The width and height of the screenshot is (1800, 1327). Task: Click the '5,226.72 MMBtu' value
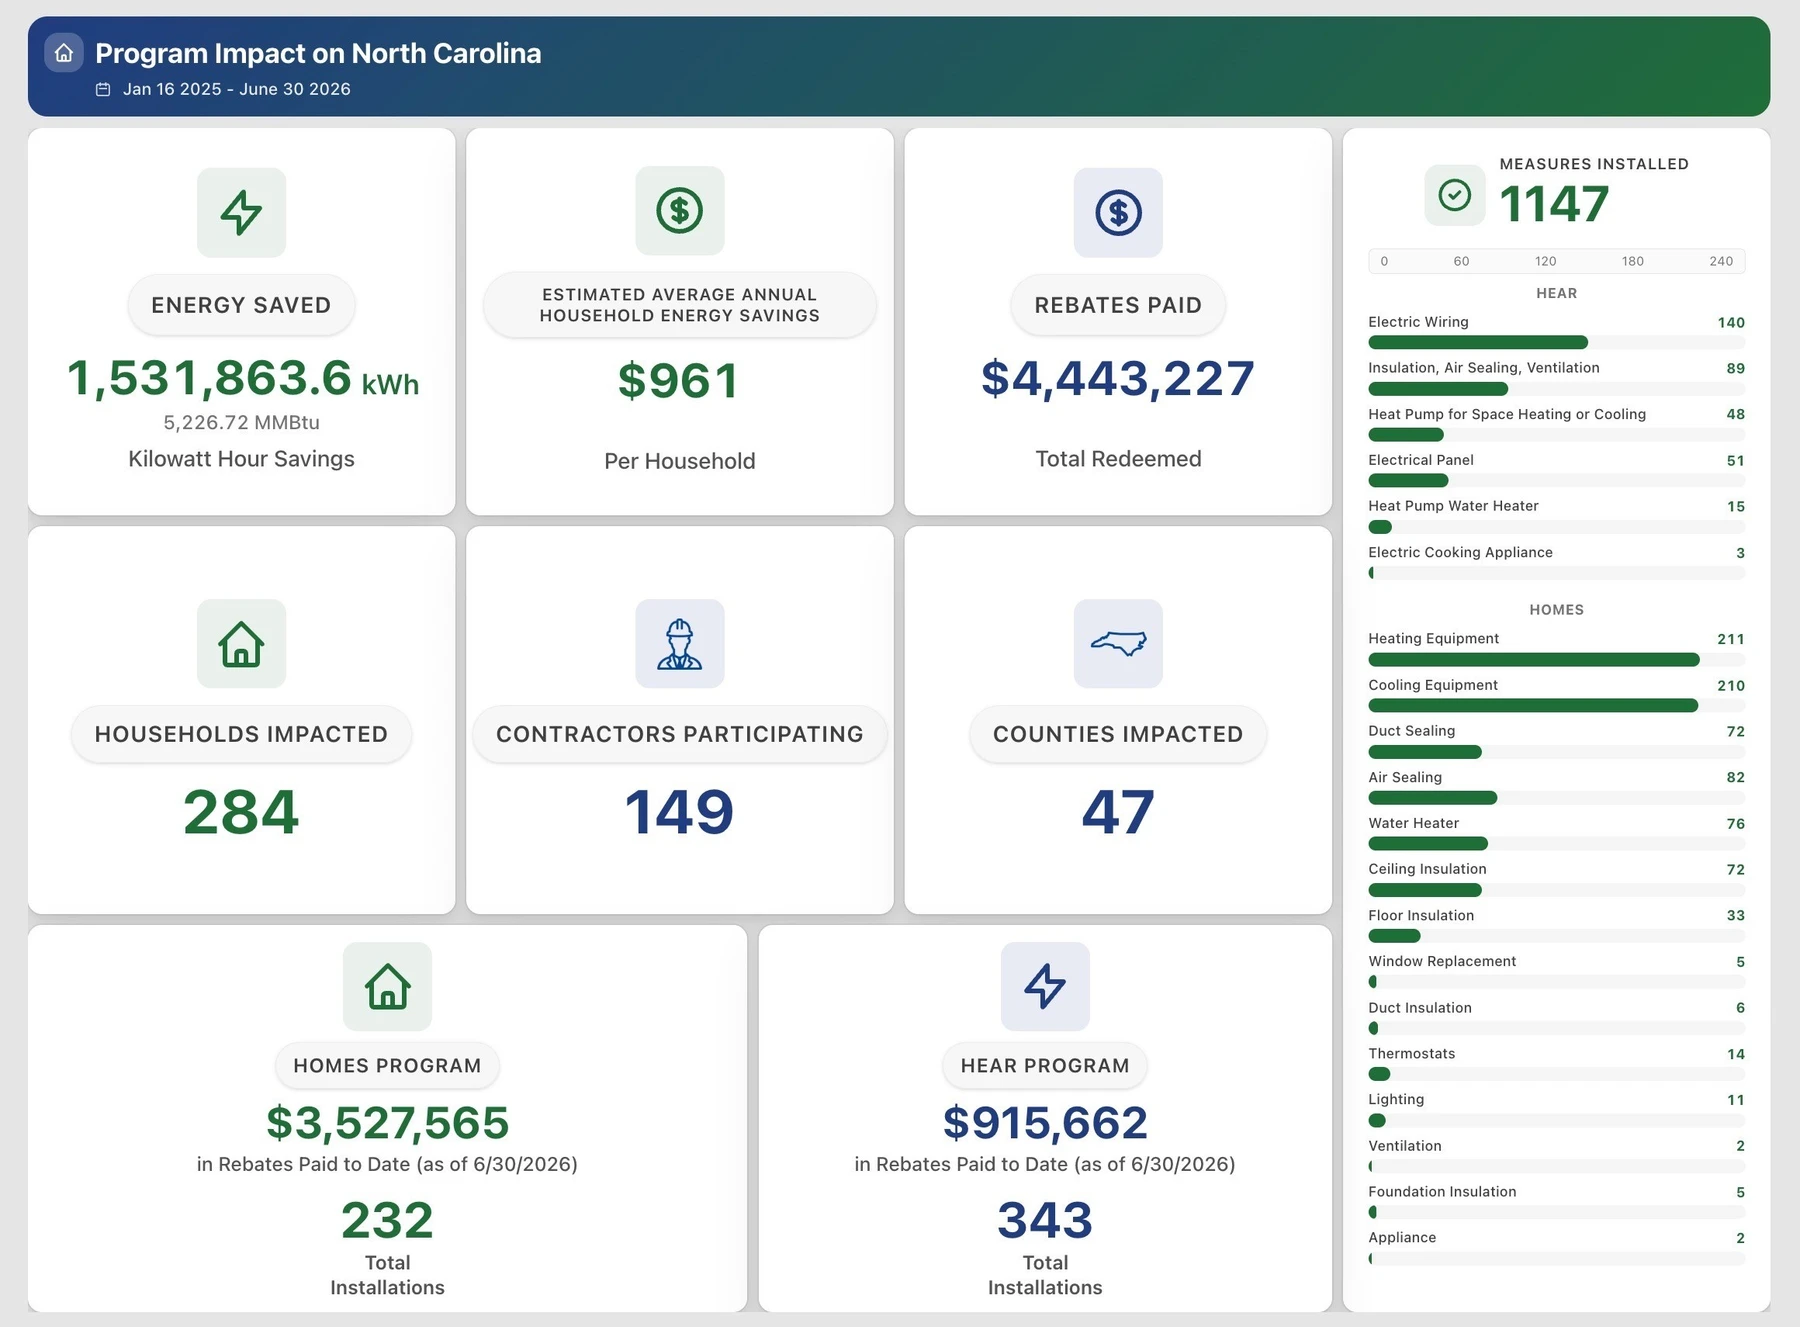241,422
